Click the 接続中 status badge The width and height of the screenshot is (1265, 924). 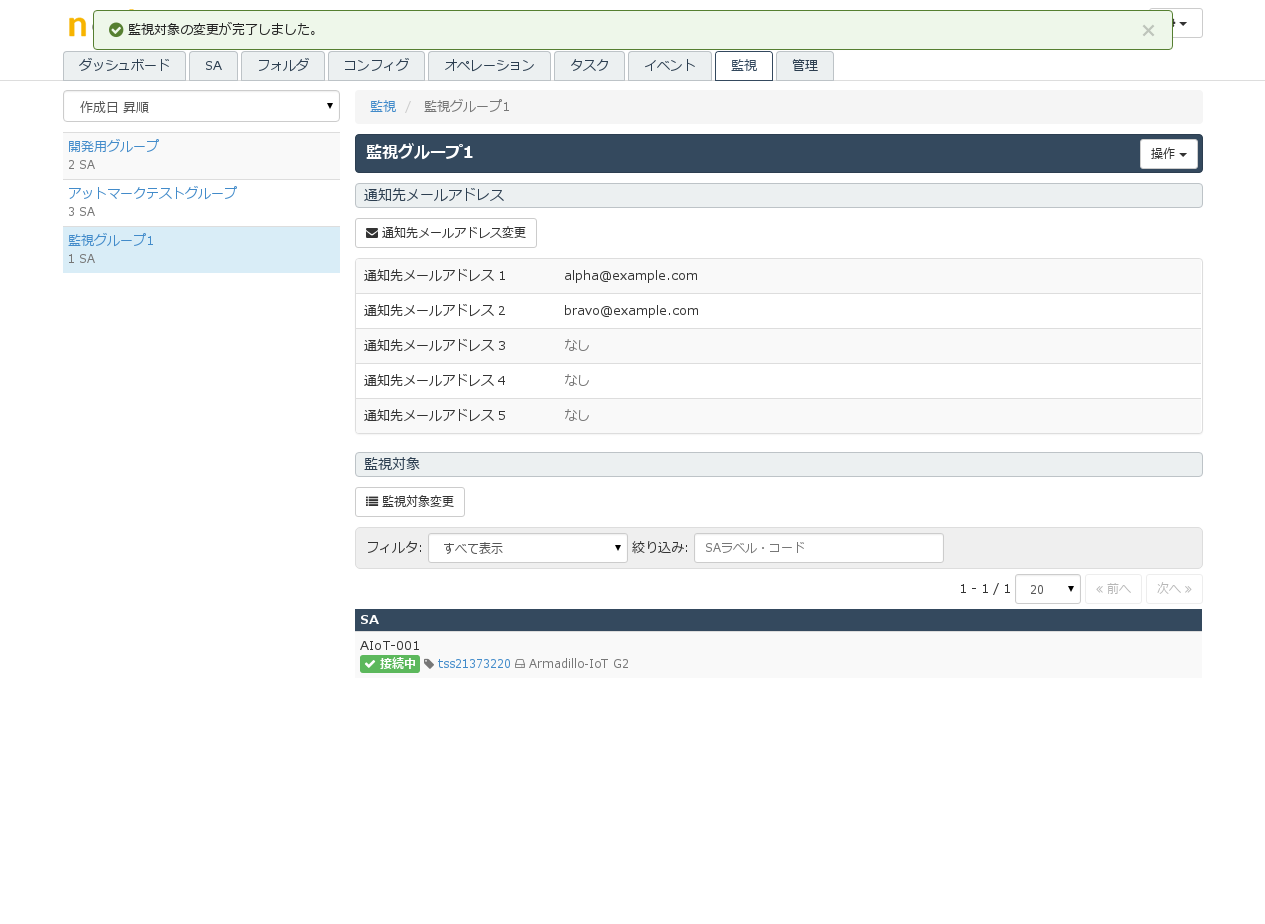tap(390, 664)
